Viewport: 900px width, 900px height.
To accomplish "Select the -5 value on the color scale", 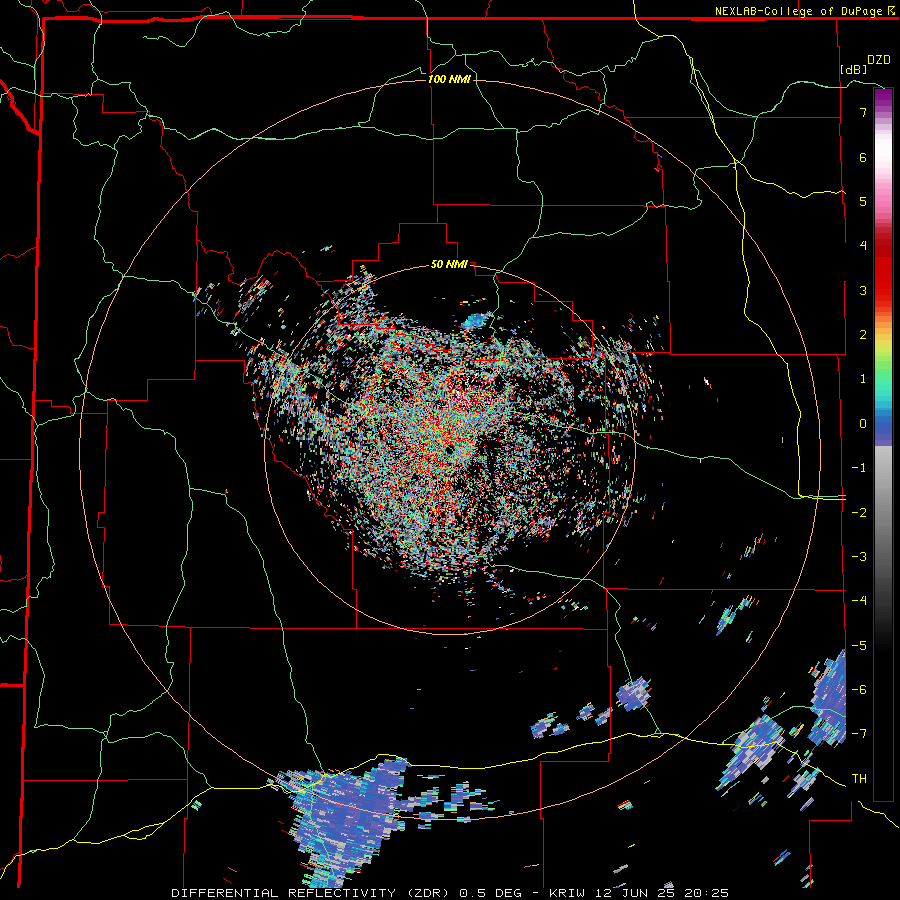I will [859, 646].
